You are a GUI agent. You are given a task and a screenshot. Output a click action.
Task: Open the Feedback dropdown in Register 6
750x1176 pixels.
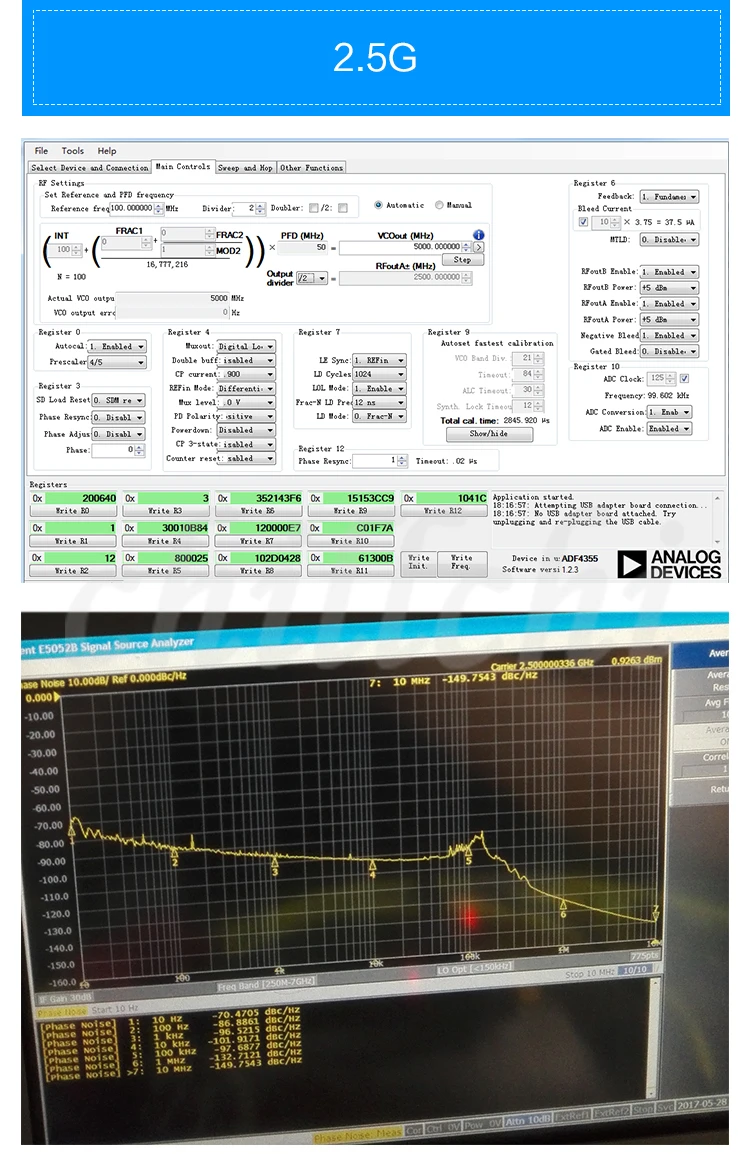coord(669,196)
